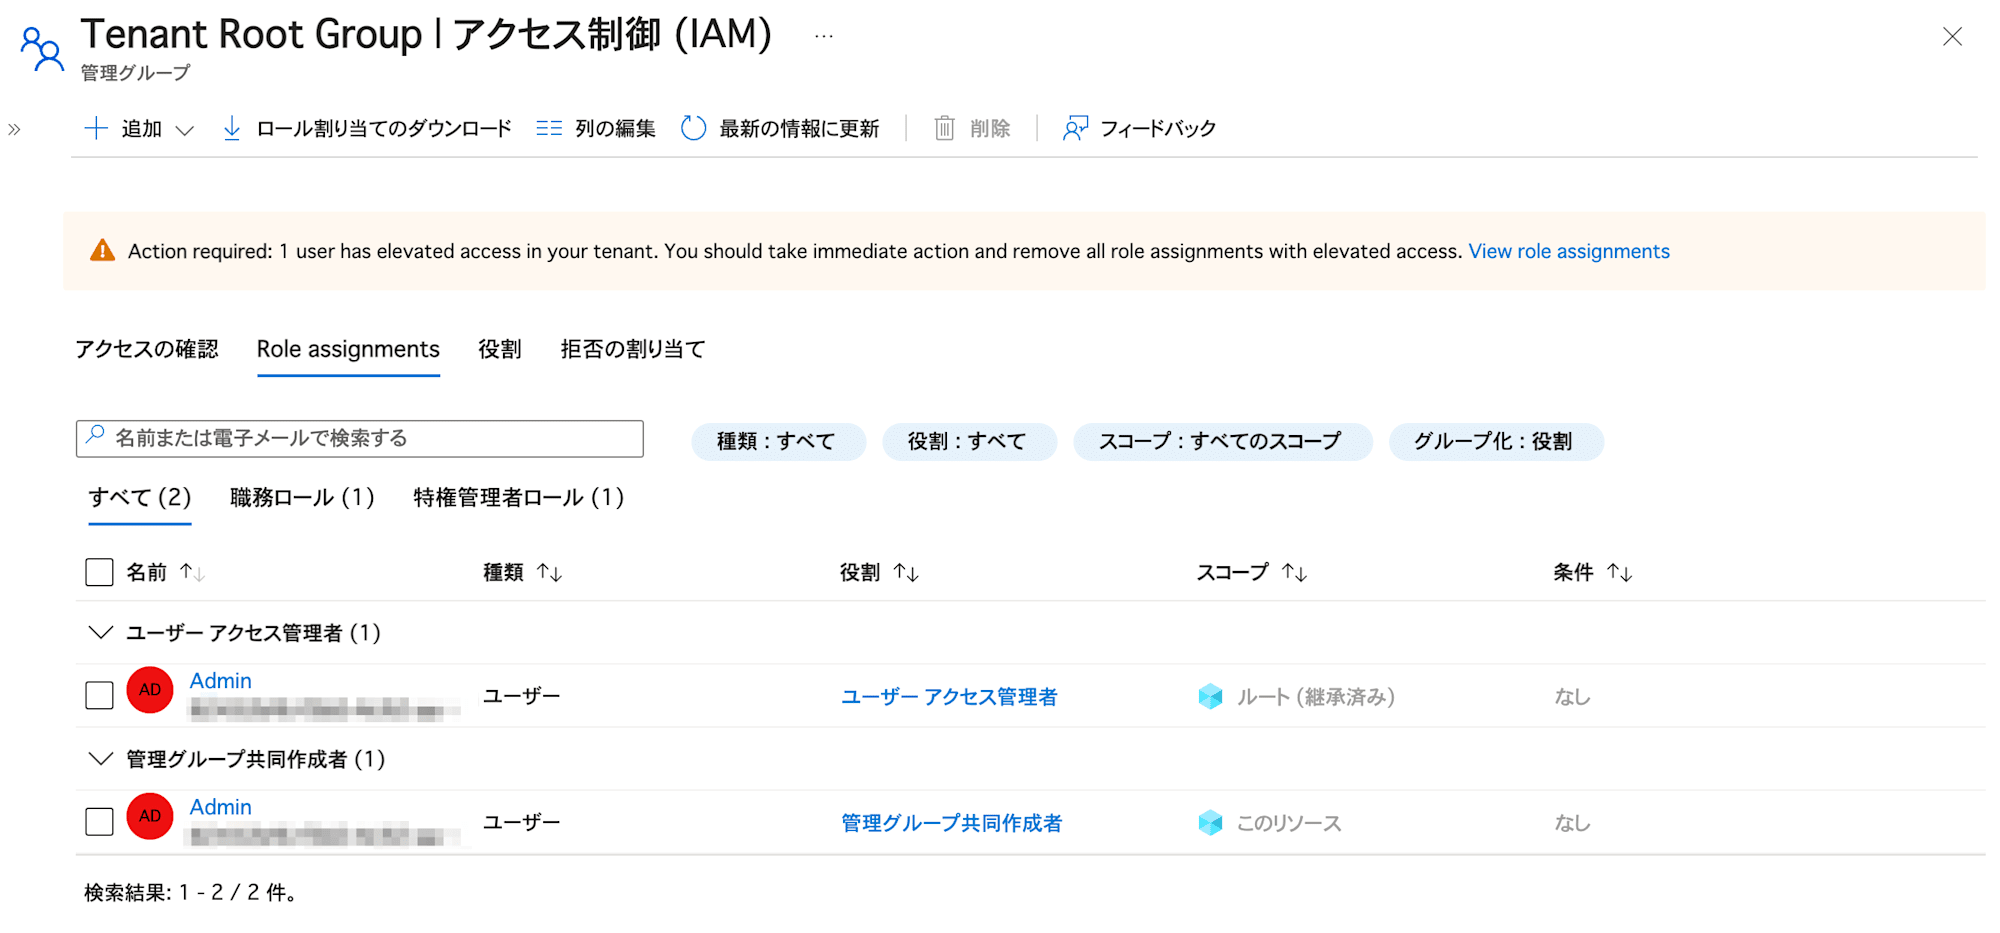Open Admin link in 管理グループ共同作成者 row
The image size is (2000, 933).
click(x=221, y=807)
